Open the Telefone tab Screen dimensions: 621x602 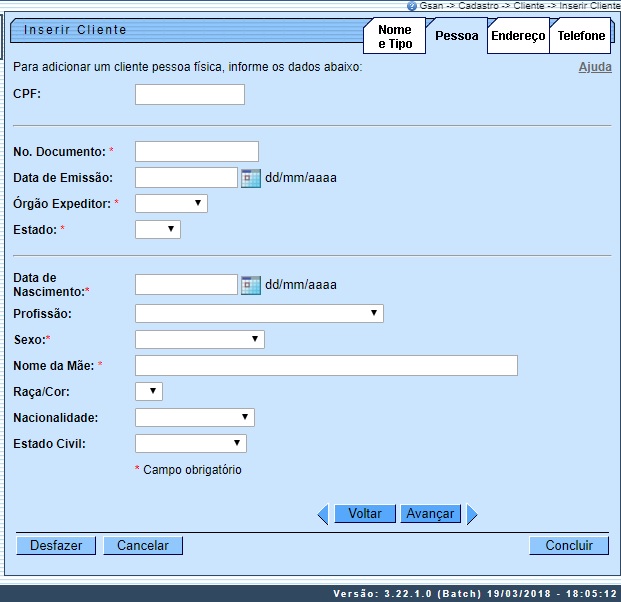click(581, 36)
